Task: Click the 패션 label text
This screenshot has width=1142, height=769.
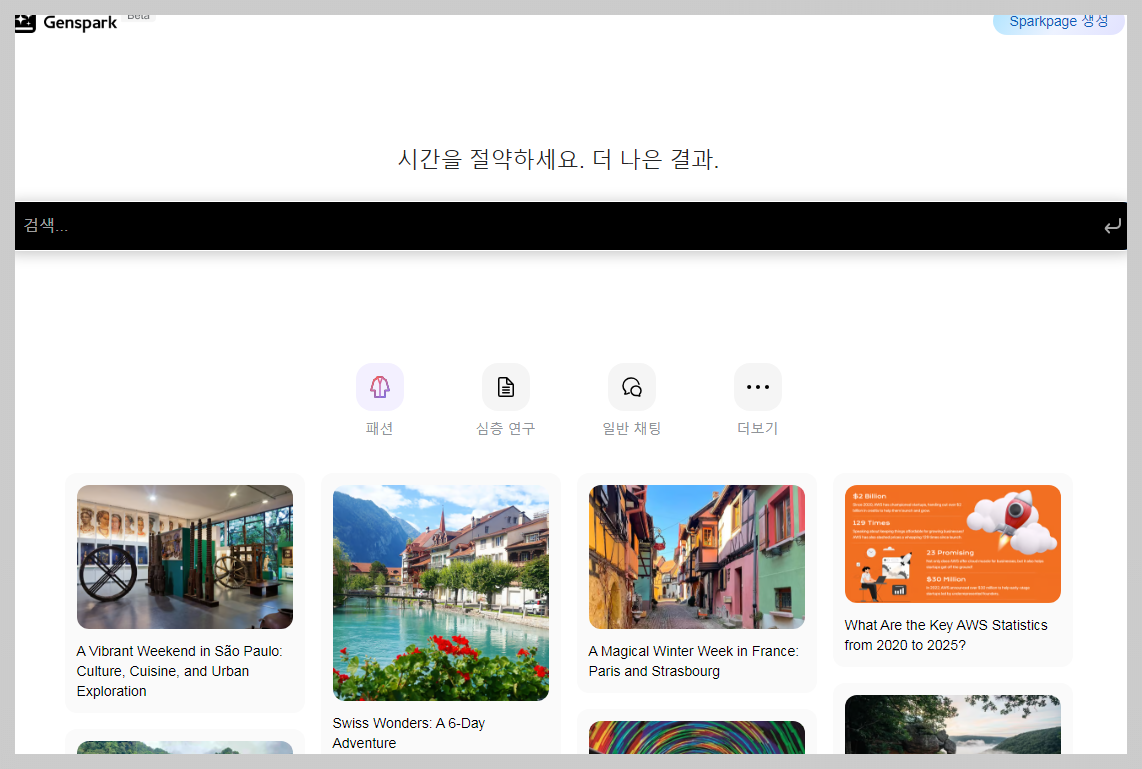Action: pos(379,428)
